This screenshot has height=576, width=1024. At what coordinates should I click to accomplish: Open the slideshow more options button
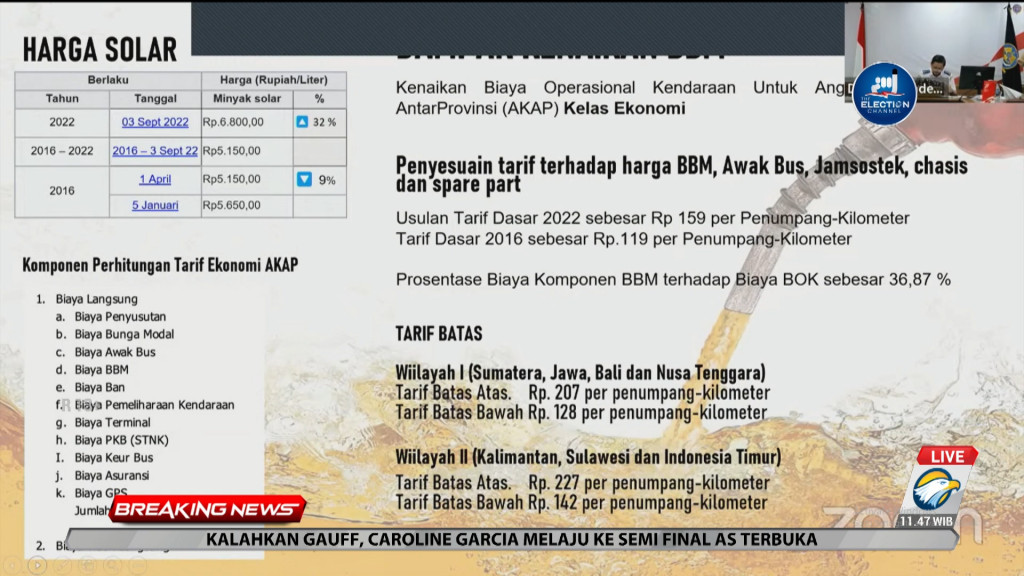point(138,565)
